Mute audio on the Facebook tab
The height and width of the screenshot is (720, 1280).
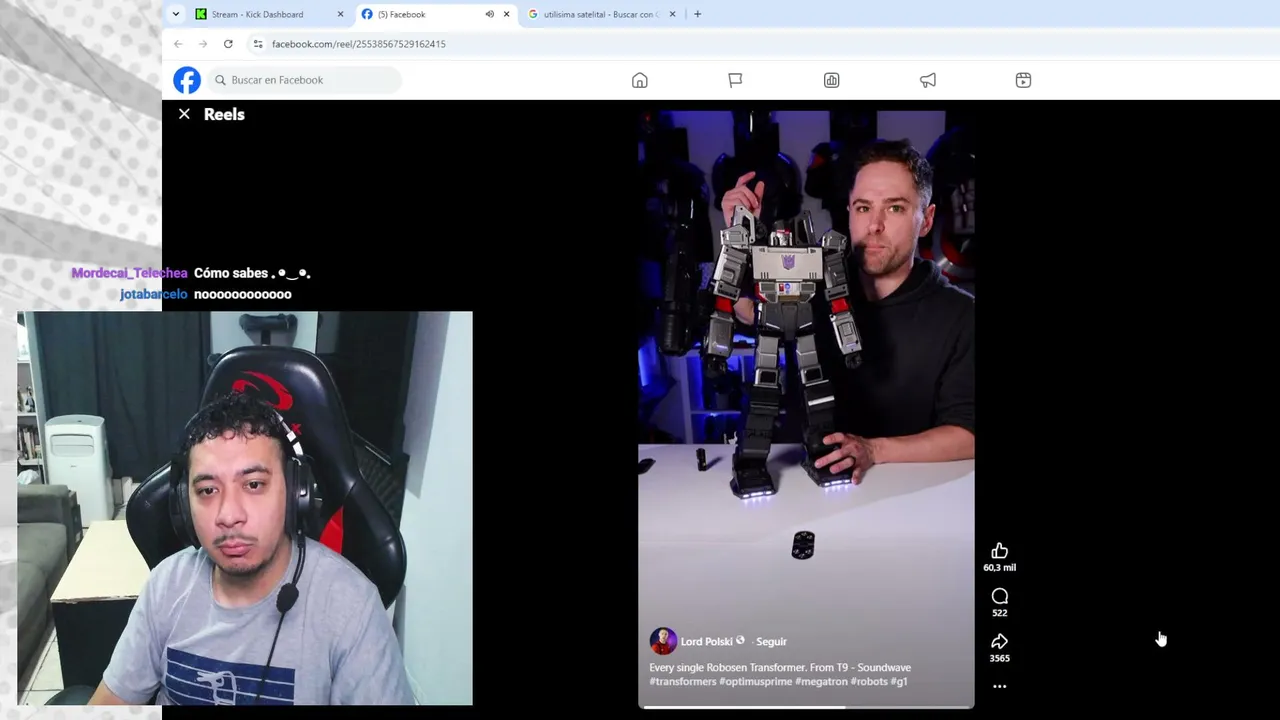(489, 14)
